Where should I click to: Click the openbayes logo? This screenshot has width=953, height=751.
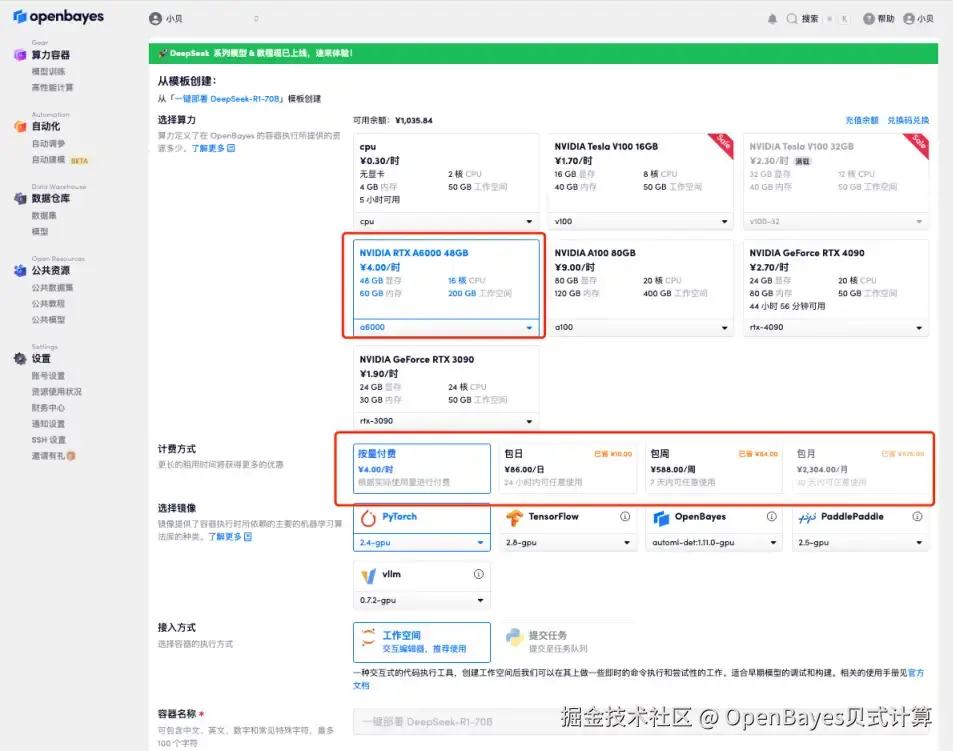[58, 16]
